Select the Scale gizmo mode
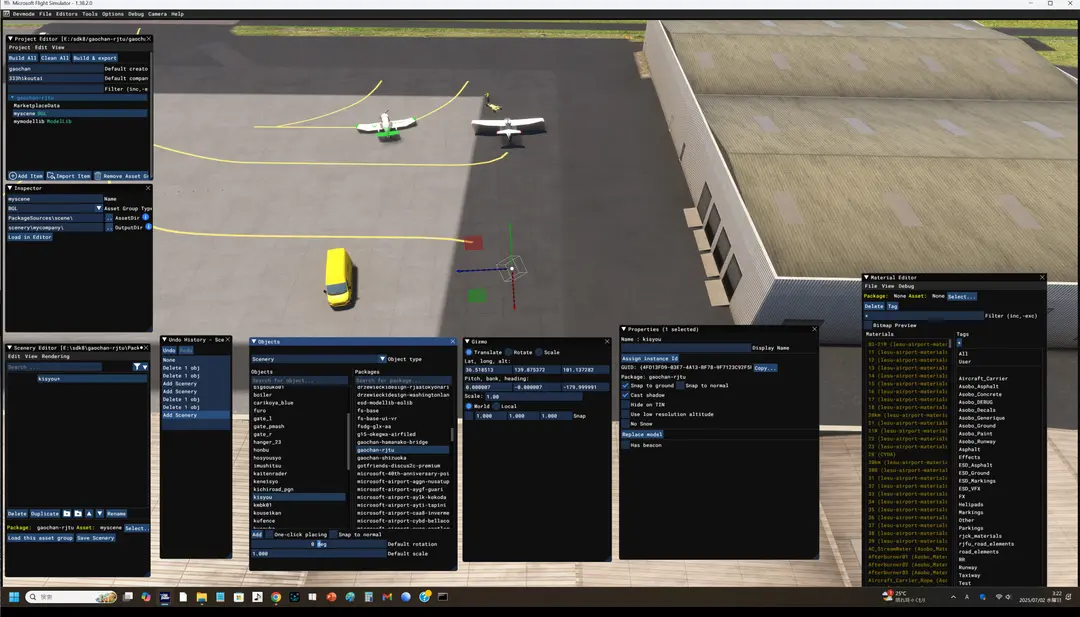1080x617 pixels. pyautogui.click(x=539, y=352)
